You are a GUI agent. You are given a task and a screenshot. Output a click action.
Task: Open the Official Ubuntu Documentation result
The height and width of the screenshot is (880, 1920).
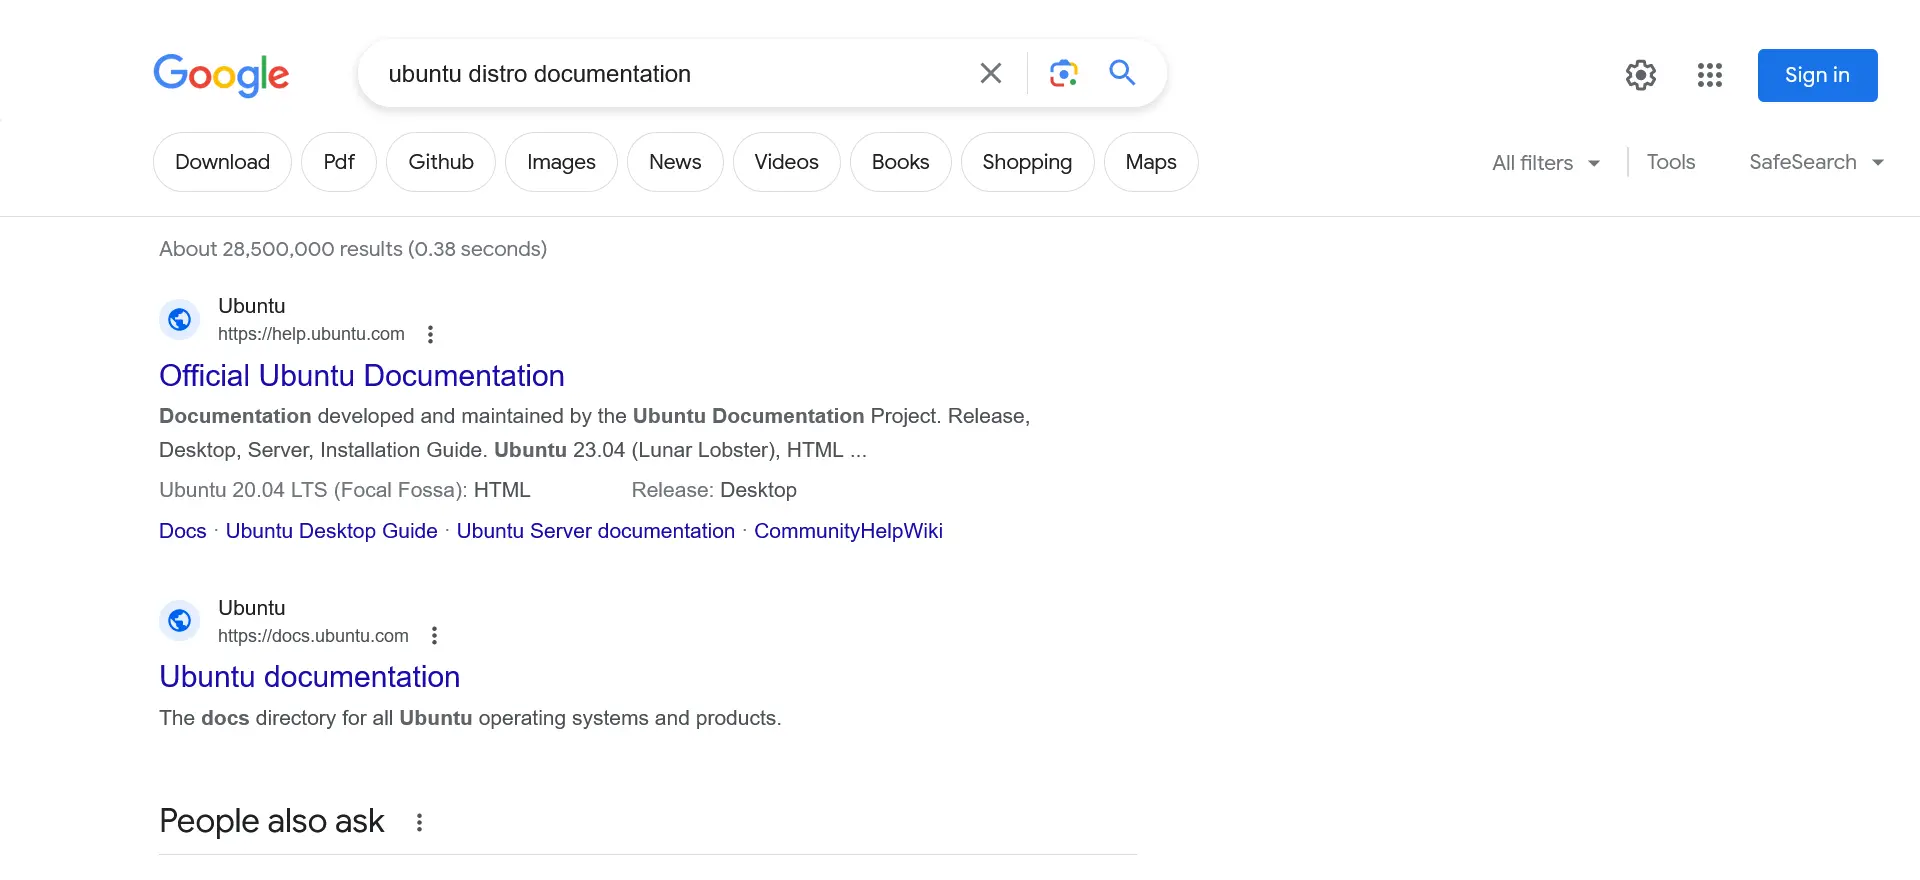pos(362,376)
